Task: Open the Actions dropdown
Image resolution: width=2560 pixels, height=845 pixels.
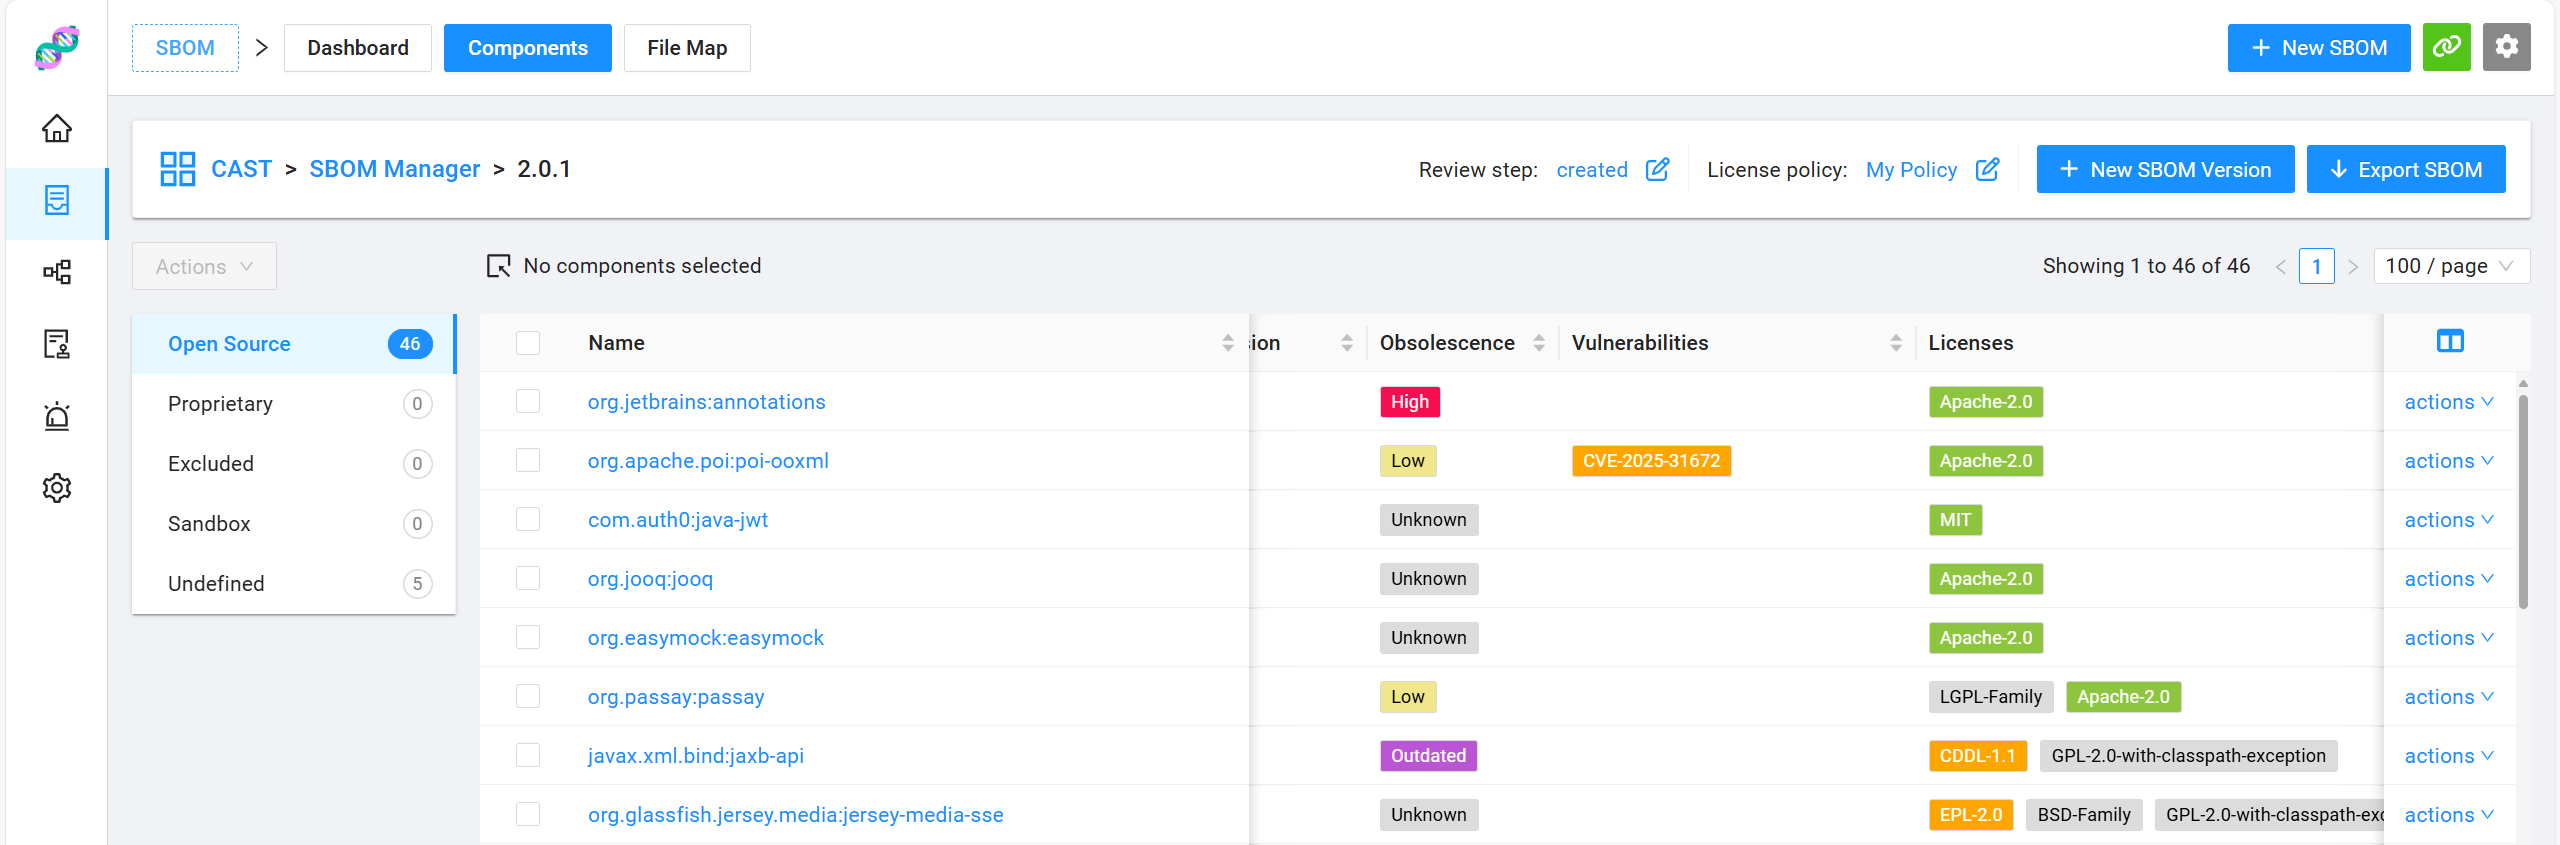Action: pyautogui.click(x=204, y=267)
